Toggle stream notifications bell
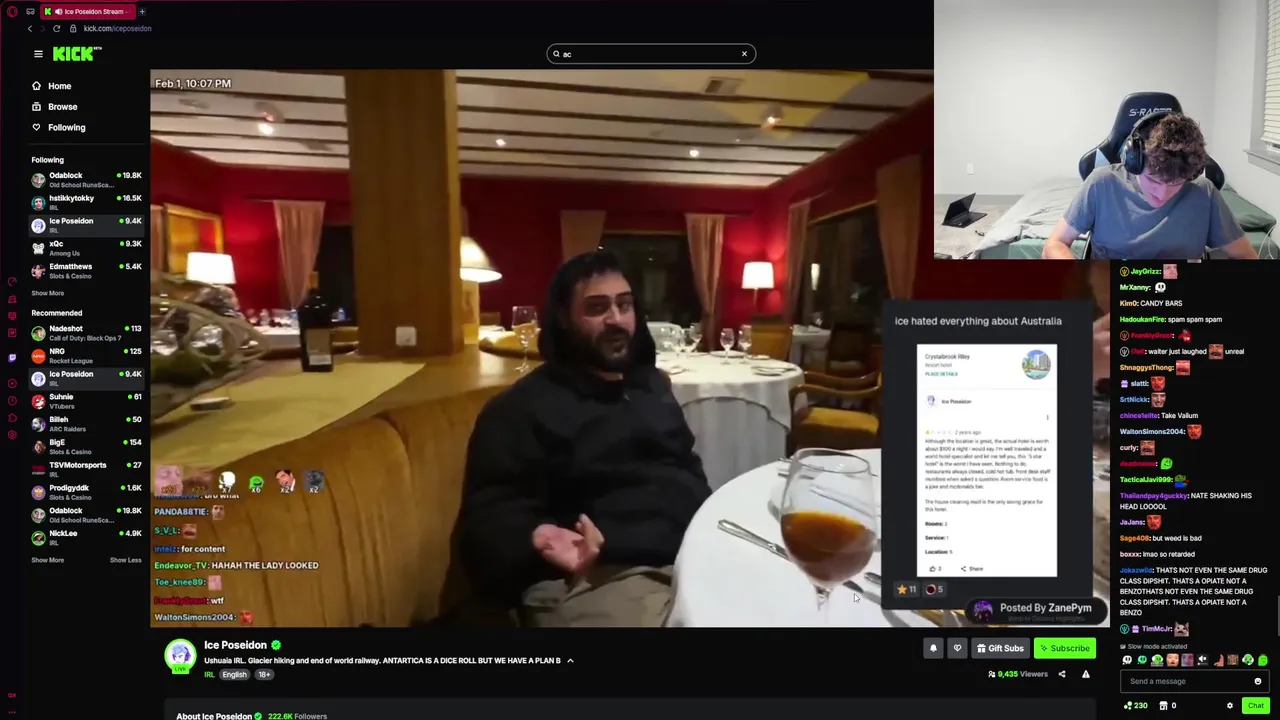The width and height of the screenshot is (1280, 720). coord(933,648)
